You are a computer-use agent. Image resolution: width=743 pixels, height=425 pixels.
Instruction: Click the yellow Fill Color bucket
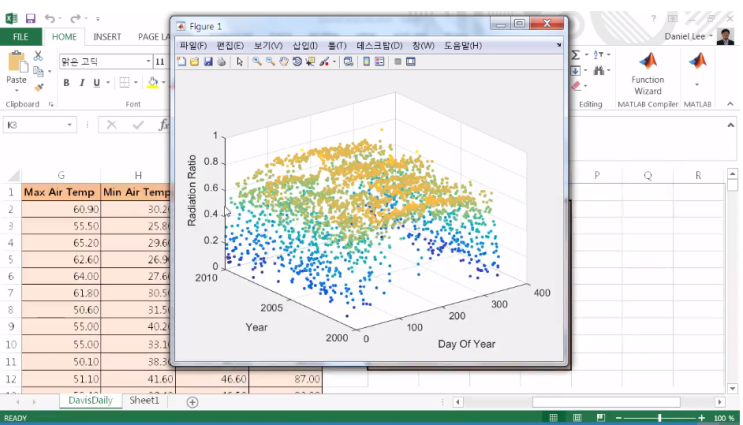click(x=153, y=83)
